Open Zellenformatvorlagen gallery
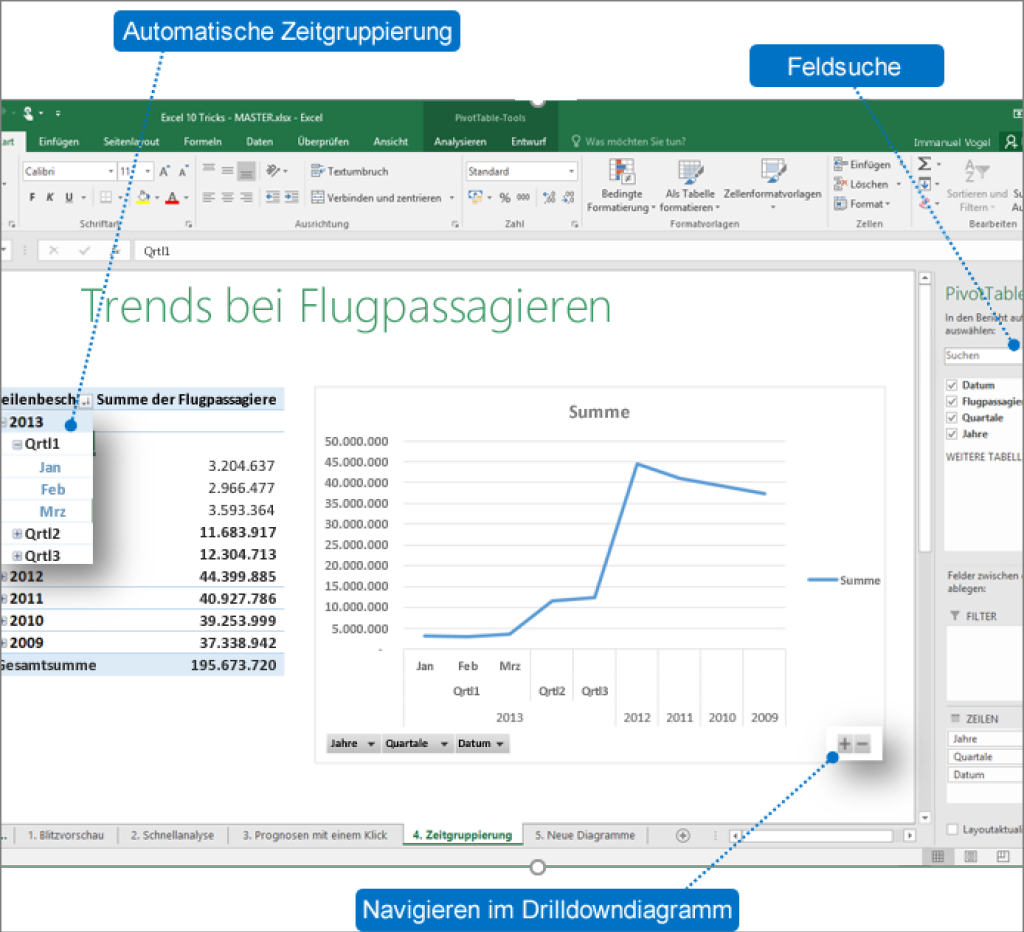The height and width of the screenshot is (932, 1024). (773, 186)
